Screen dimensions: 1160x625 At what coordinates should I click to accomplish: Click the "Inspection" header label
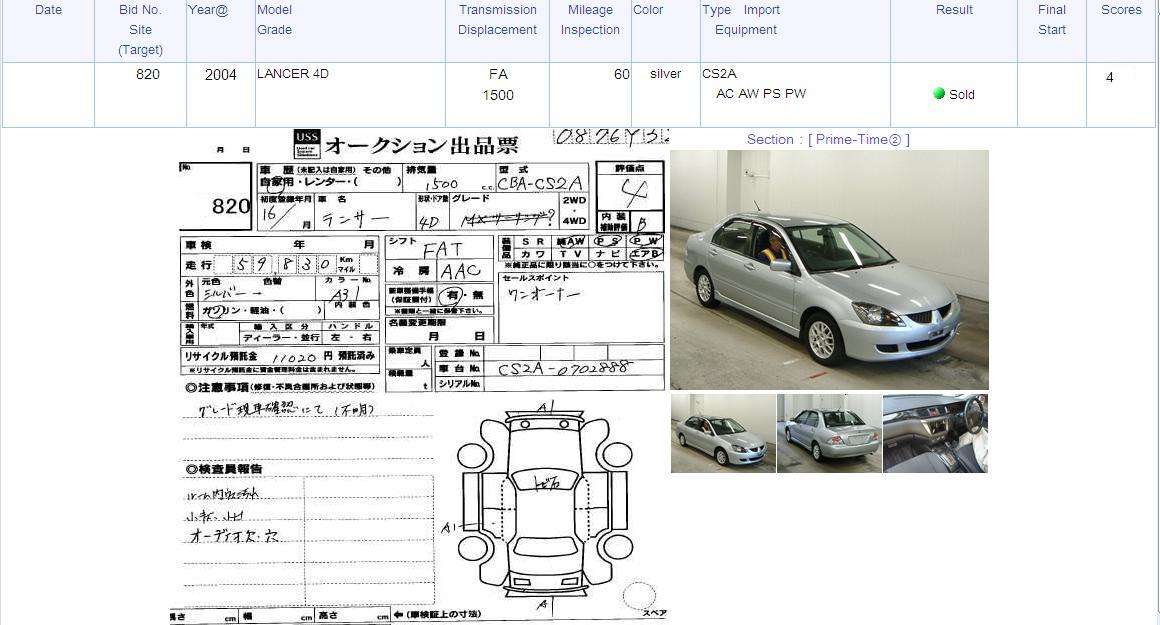(x=590, y=30)
